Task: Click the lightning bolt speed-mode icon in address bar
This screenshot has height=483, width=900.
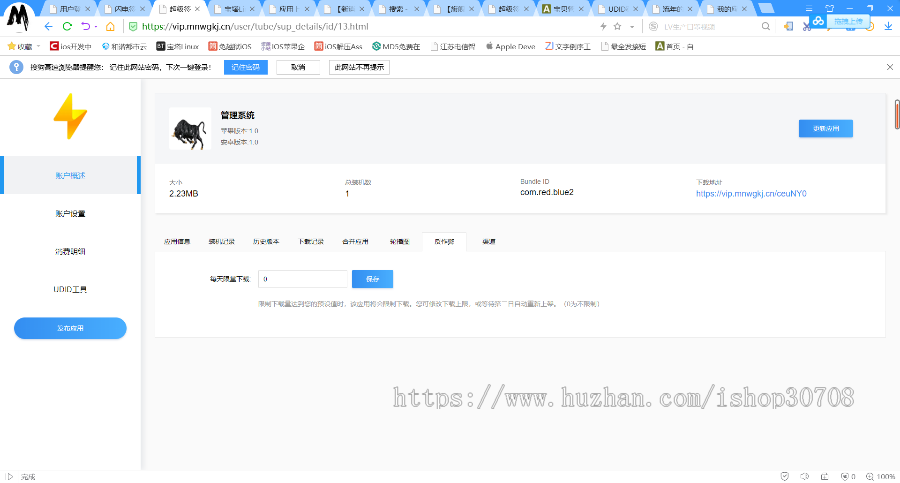Action: point(603,26)
